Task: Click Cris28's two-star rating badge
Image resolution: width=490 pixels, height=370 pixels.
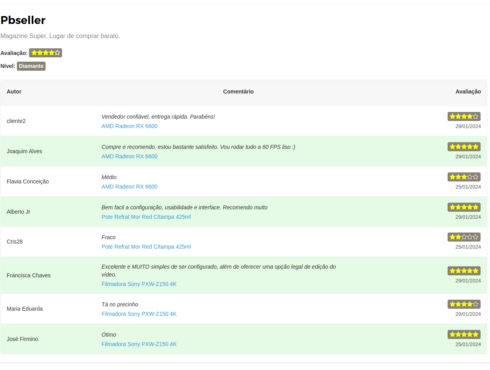Action: tap(464, 237)
